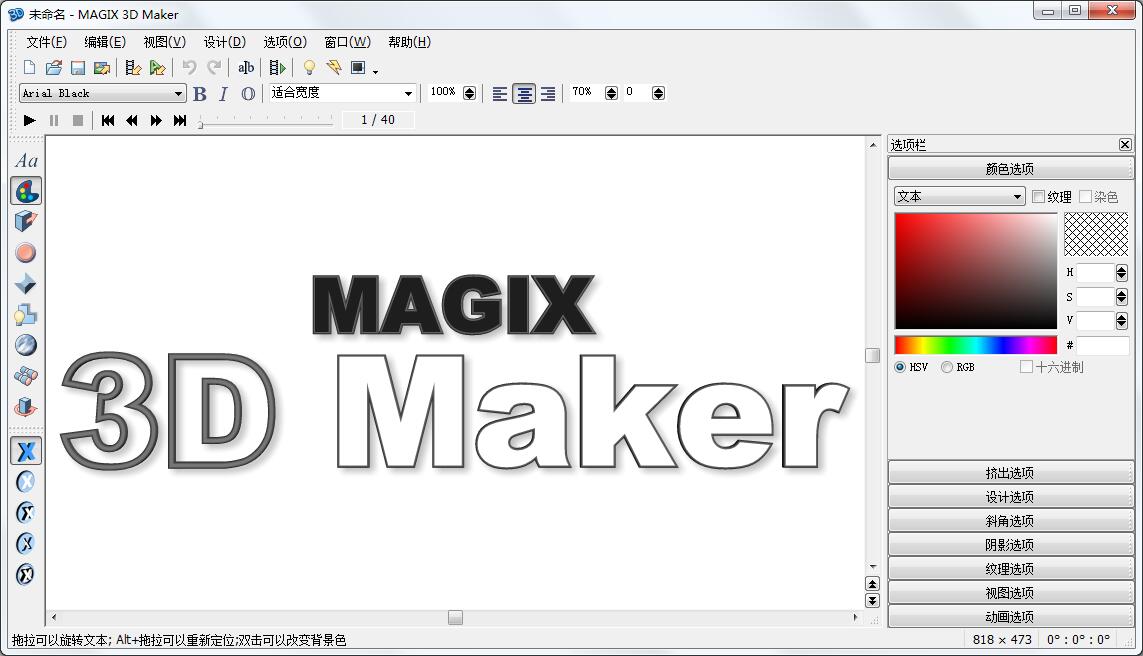This screenshot has width=1143, height=656.
Task: Open the text editing 'ab' icon
Action: click(246, 68)
